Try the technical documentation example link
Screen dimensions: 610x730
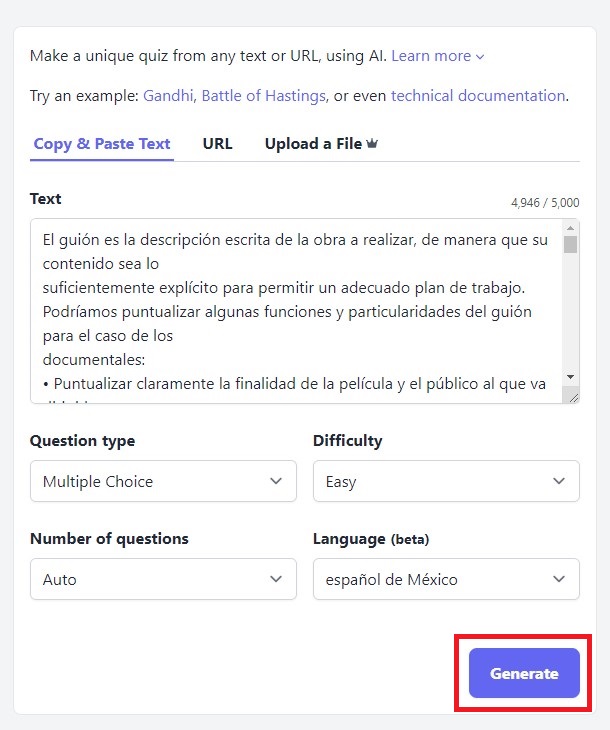tap(478, 96)
